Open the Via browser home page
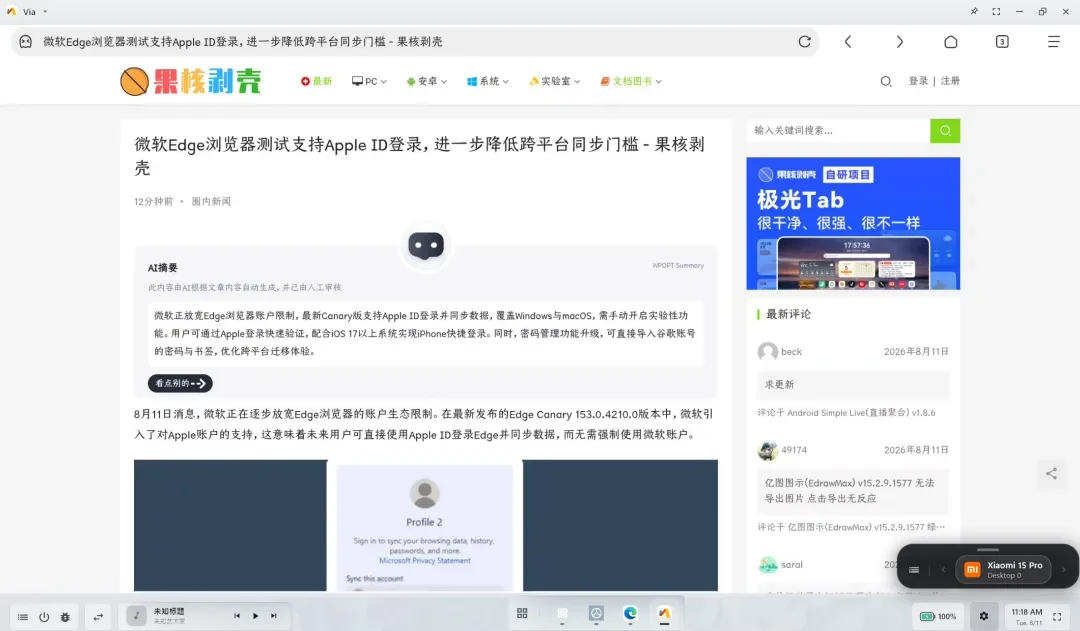The width and height of the screenshot is (1080, 631). (951, 41)
